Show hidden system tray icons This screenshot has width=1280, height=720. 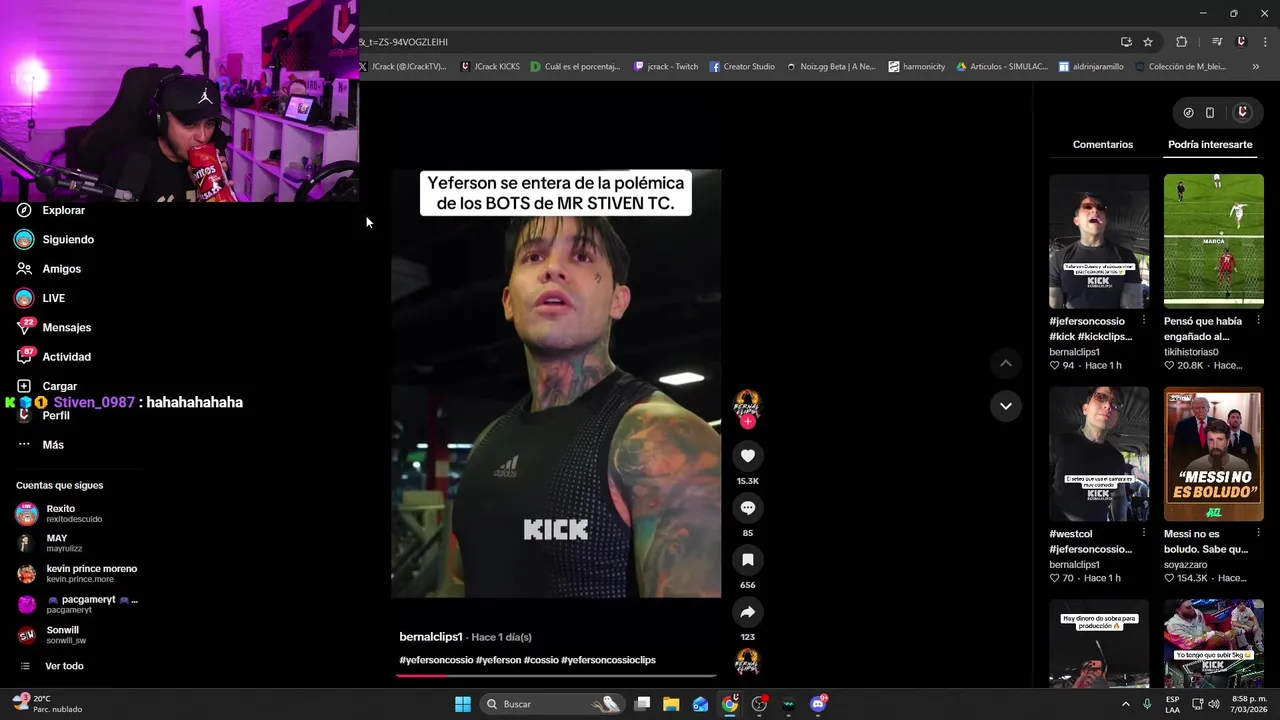point(1125,704)
